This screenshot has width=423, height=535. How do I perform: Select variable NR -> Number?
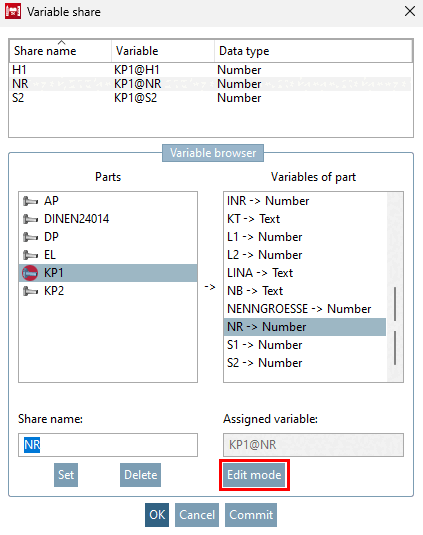point(305,327)
